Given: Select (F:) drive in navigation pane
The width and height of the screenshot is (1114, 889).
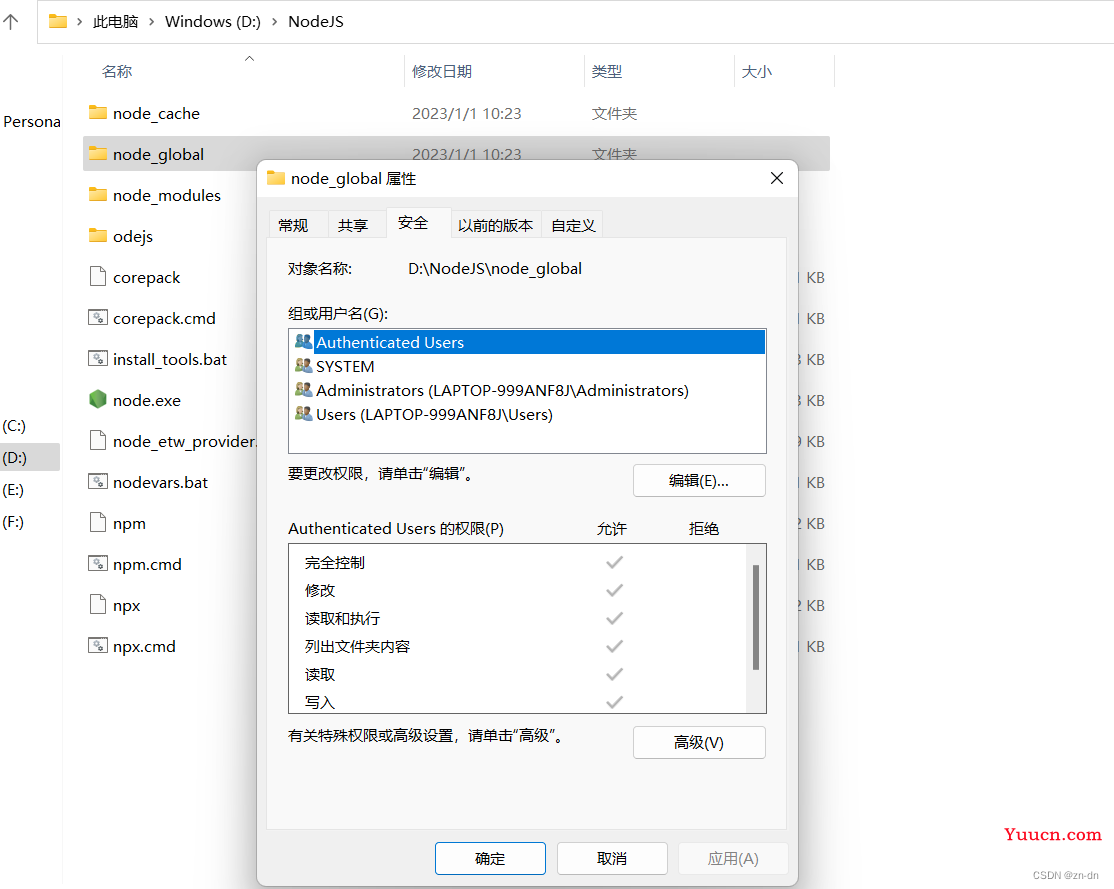Looking at the screenshot, I should coord(14,522).
